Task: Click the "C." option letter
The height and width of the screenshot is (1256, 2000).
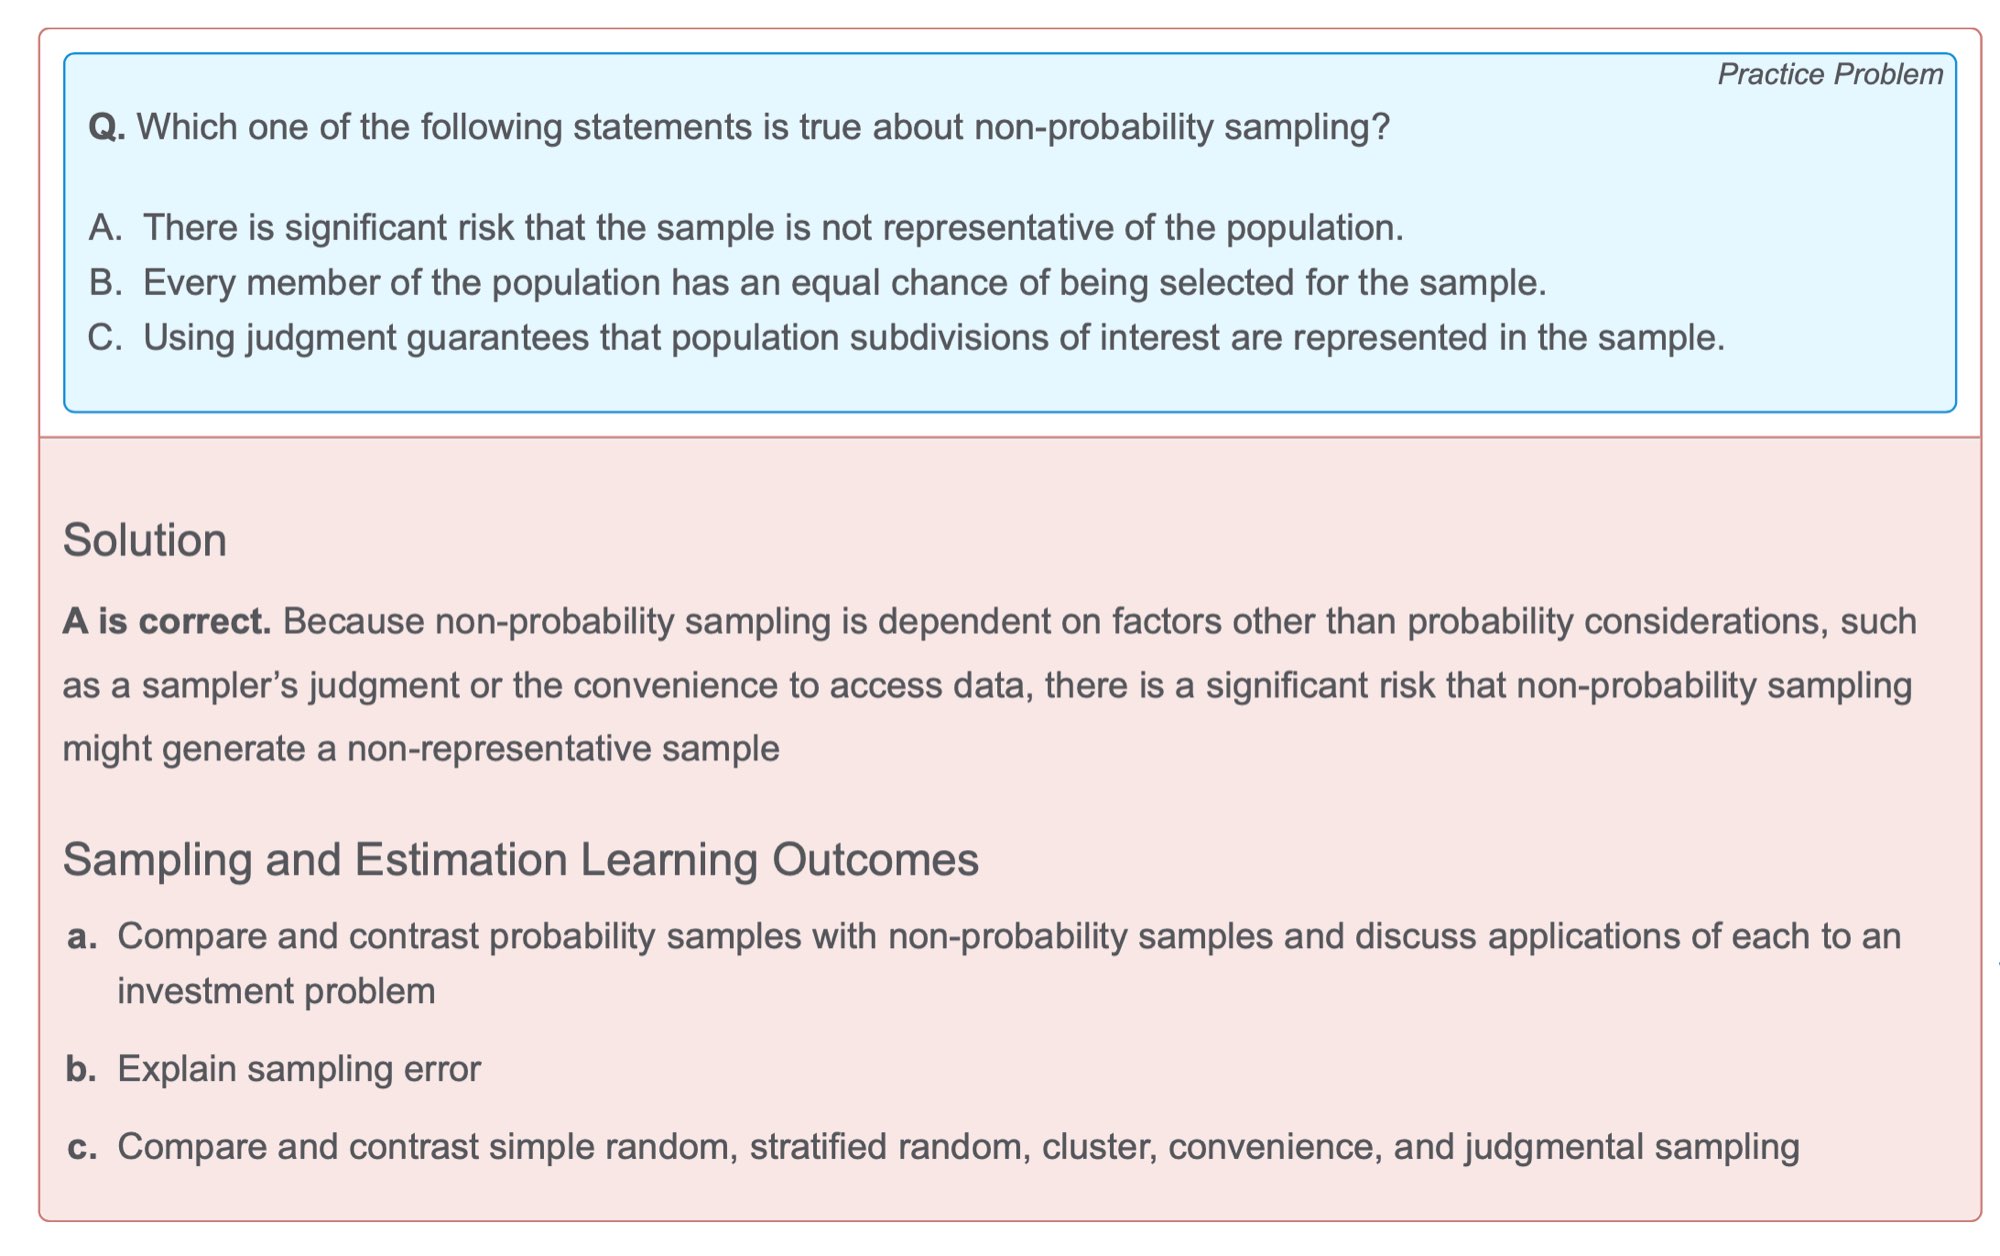Action: pos(105,338)
